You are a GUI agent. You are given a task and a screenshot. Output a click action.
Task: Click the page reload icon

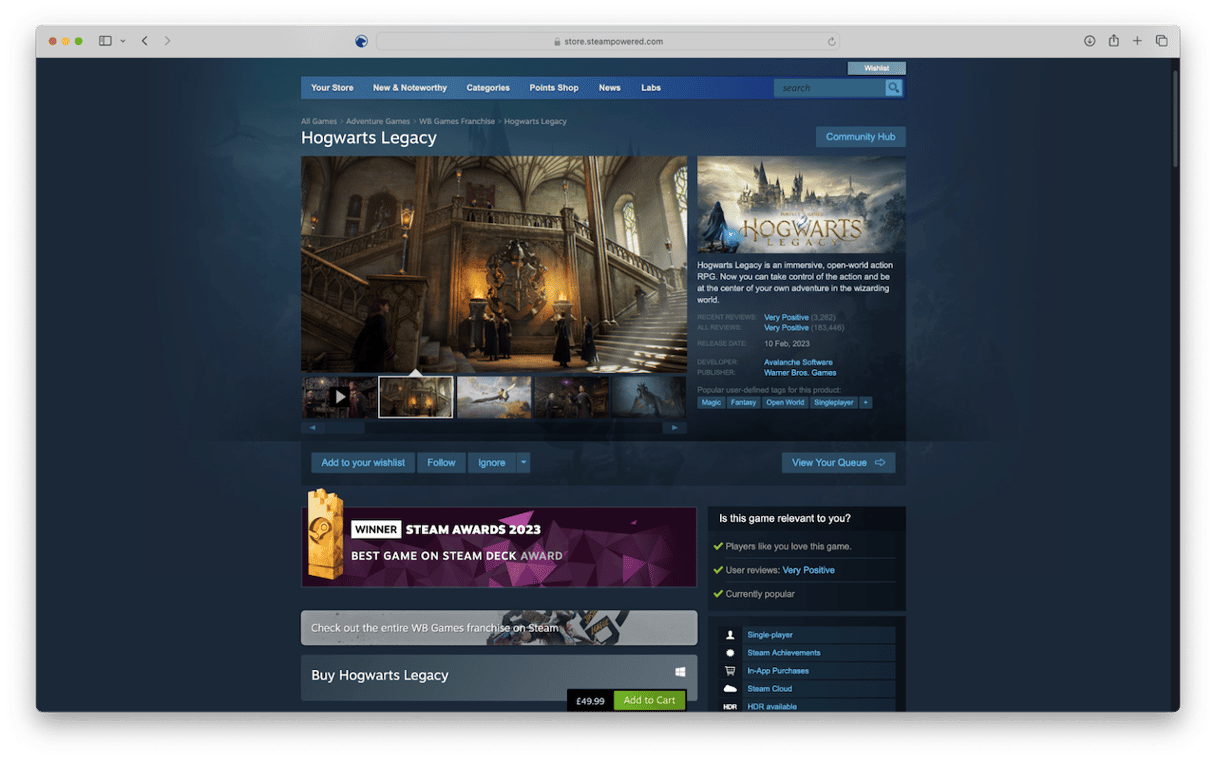pos(831,42)
